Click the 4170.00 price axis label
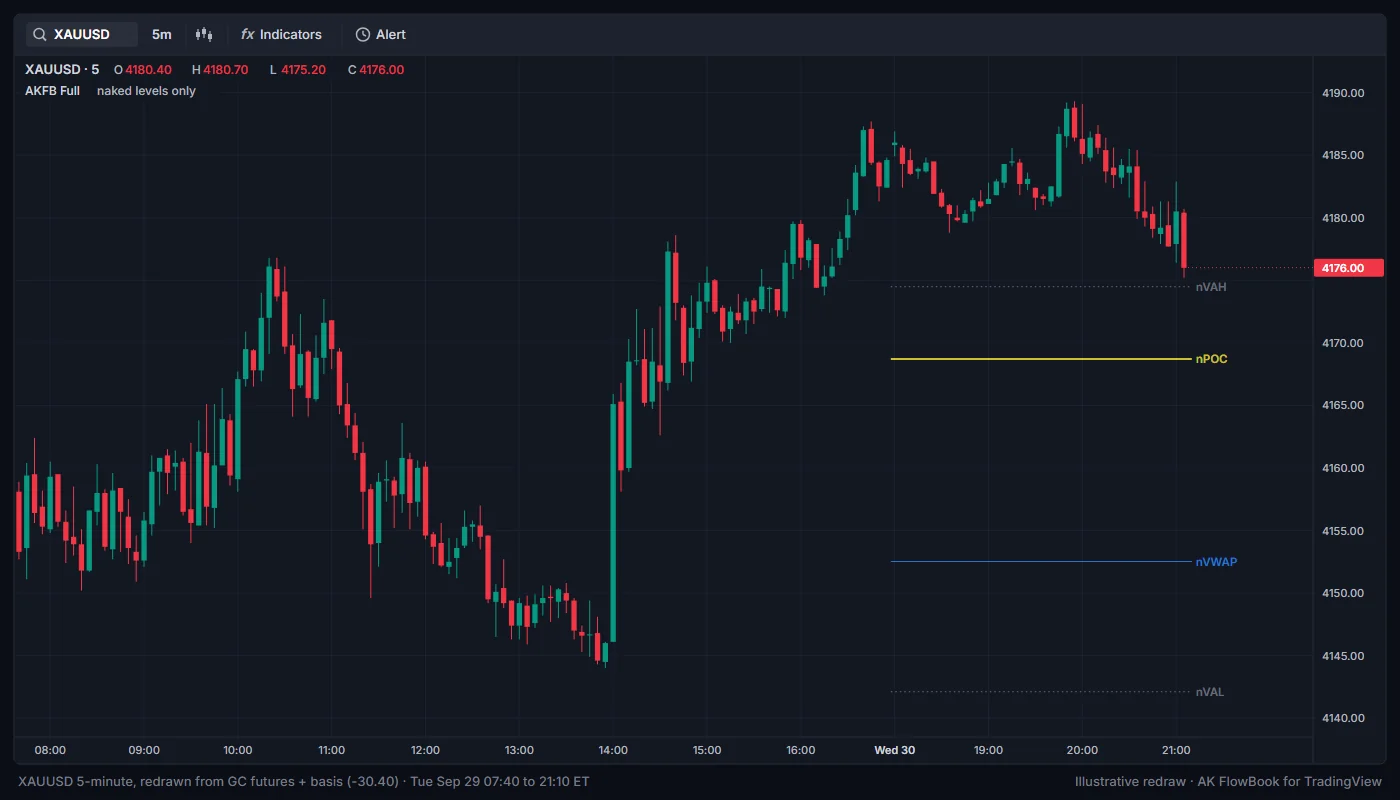1400x800 pixels. point(1343,343)
